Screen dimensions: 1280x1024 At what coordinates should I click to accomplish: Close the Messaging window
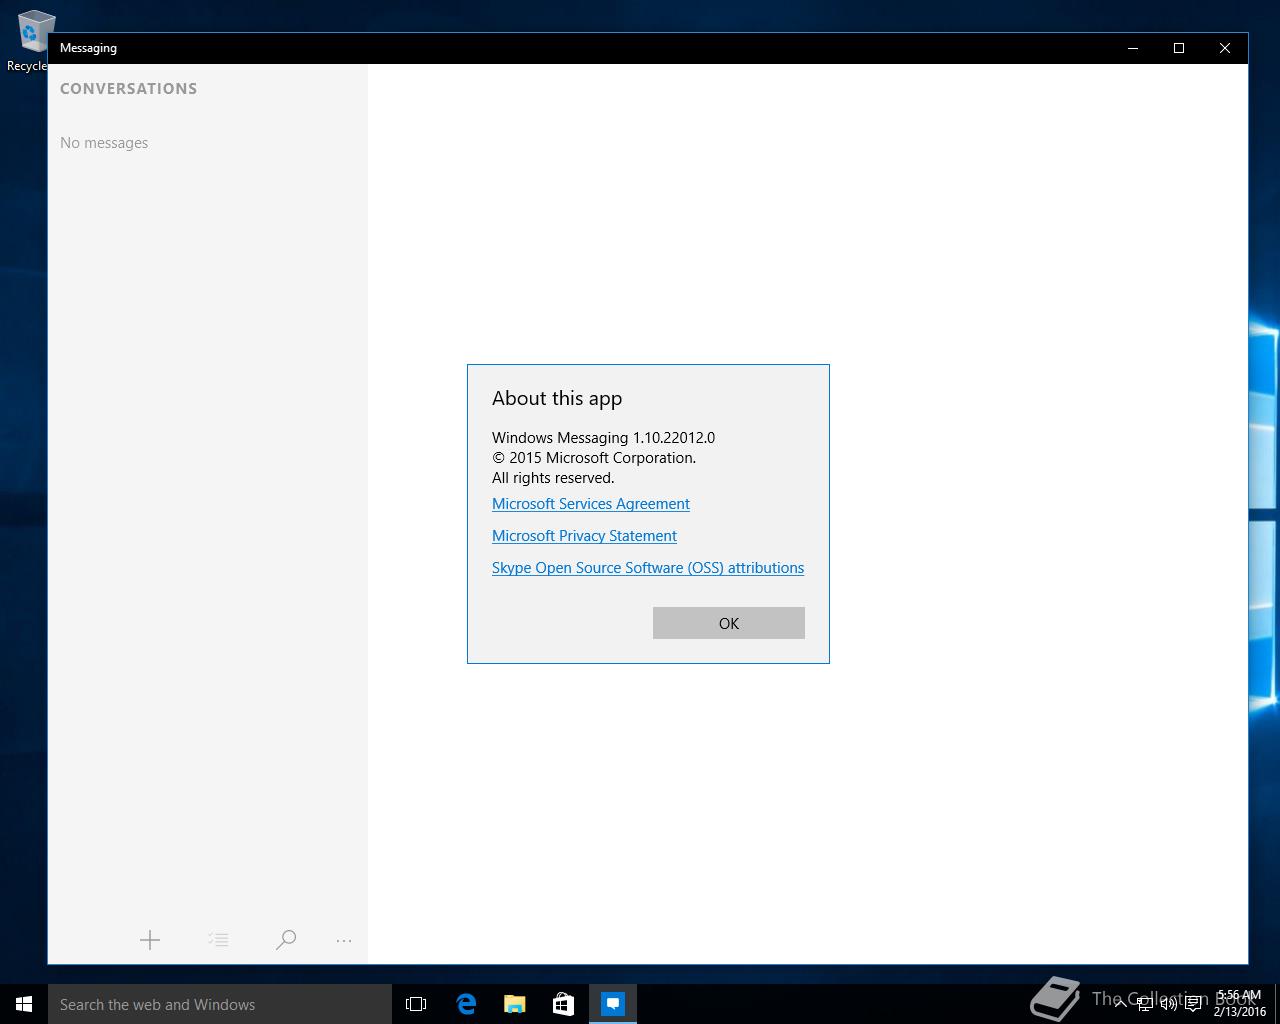click(x=1225, y=48)
